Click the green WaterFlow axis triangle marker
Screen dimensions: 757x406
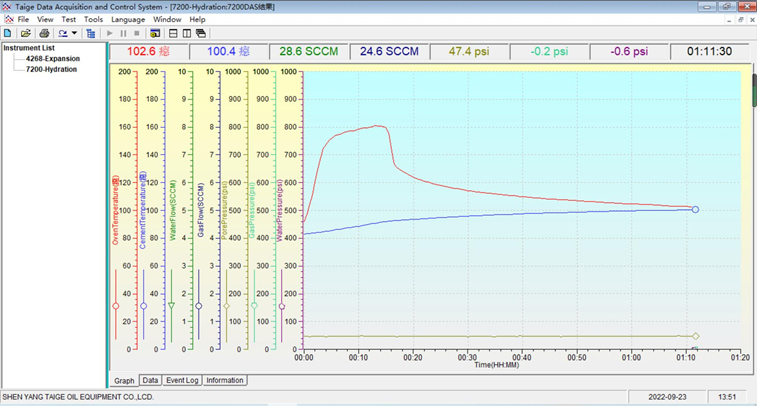point(171,306)
